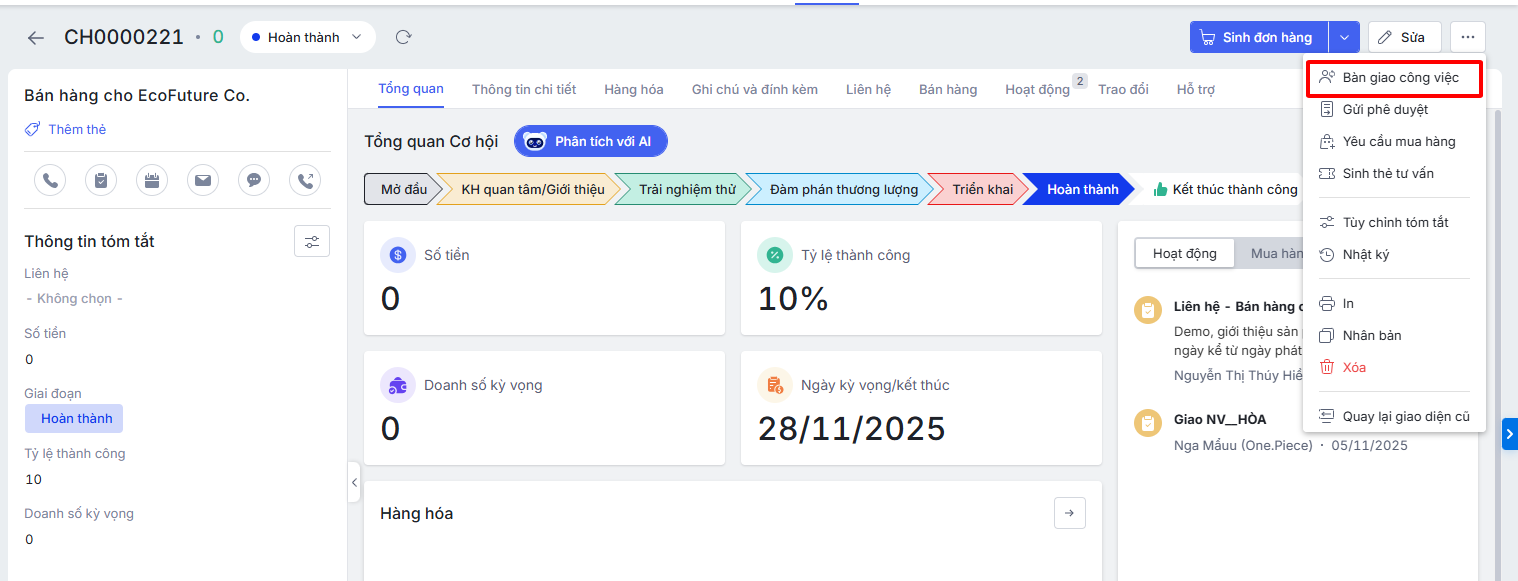Click the chat bubble message icon

click(254, 180)
